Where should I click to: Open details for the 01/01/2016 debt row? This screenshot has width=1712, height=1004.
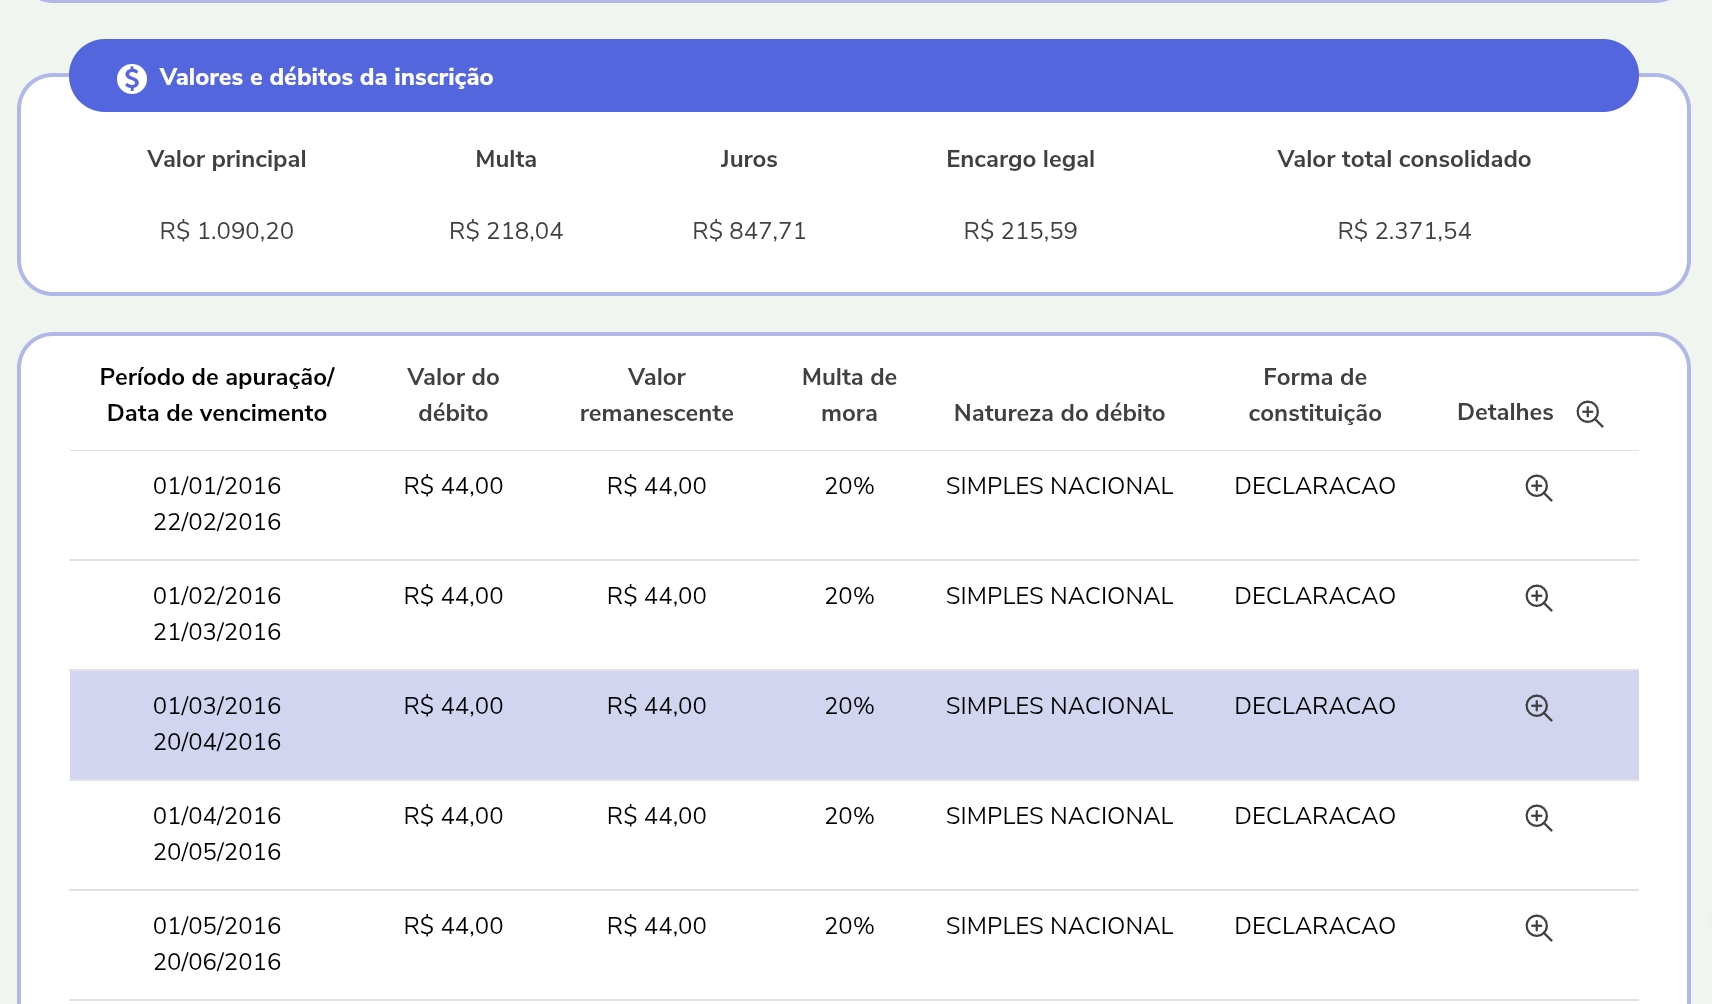[x=1538, y=488]
